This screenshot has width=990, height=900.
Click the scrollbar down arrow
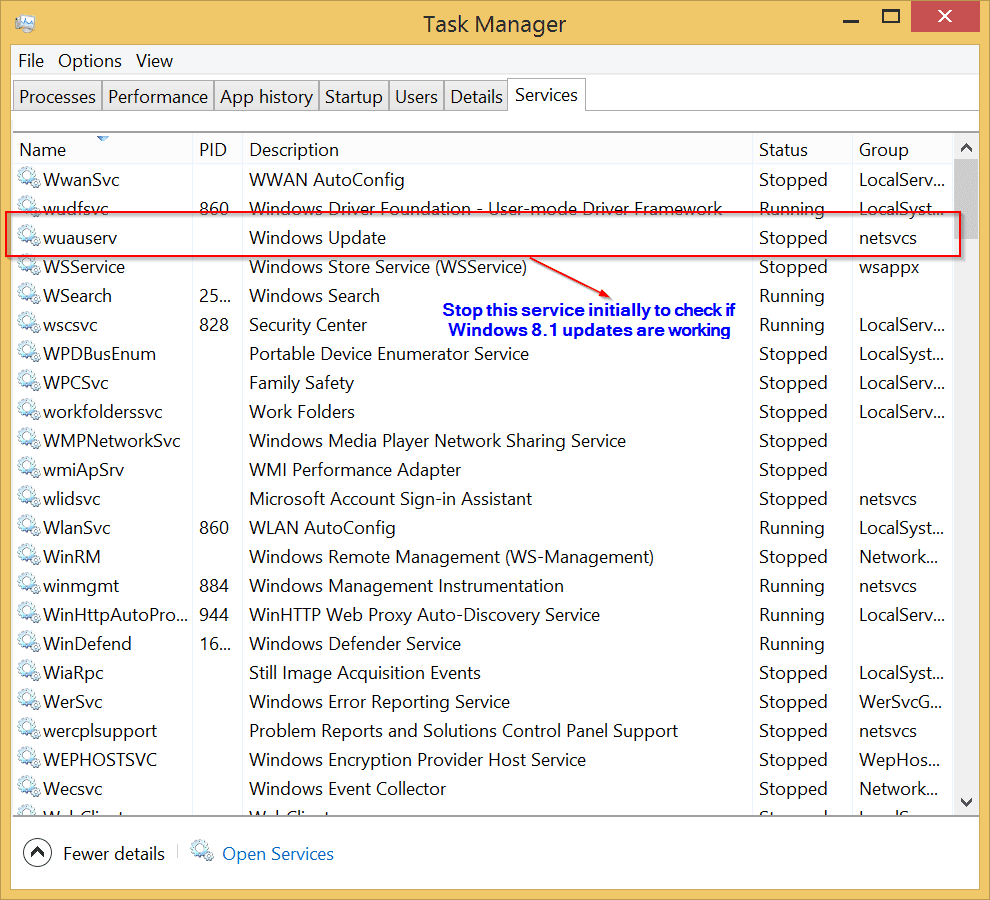[966, 801]
